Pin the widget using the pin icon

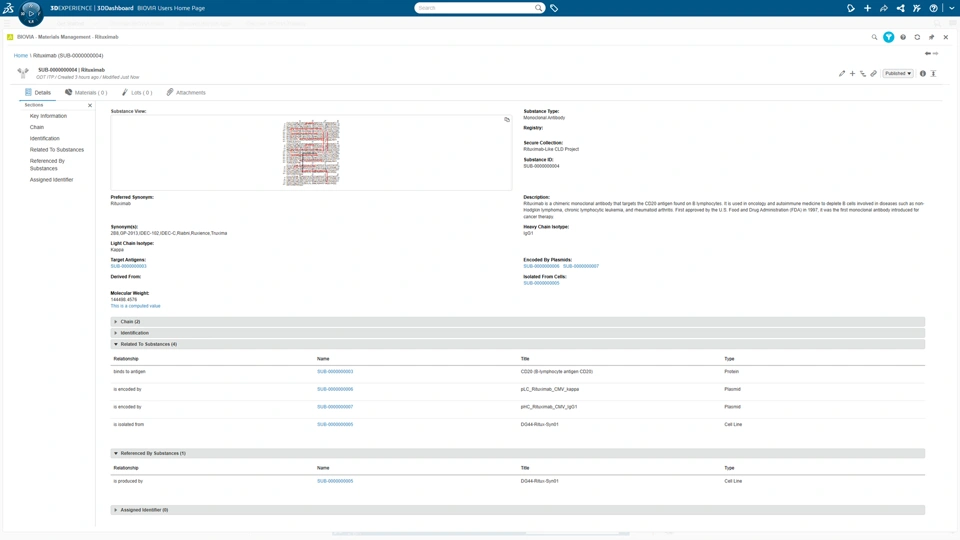[931, 37]
